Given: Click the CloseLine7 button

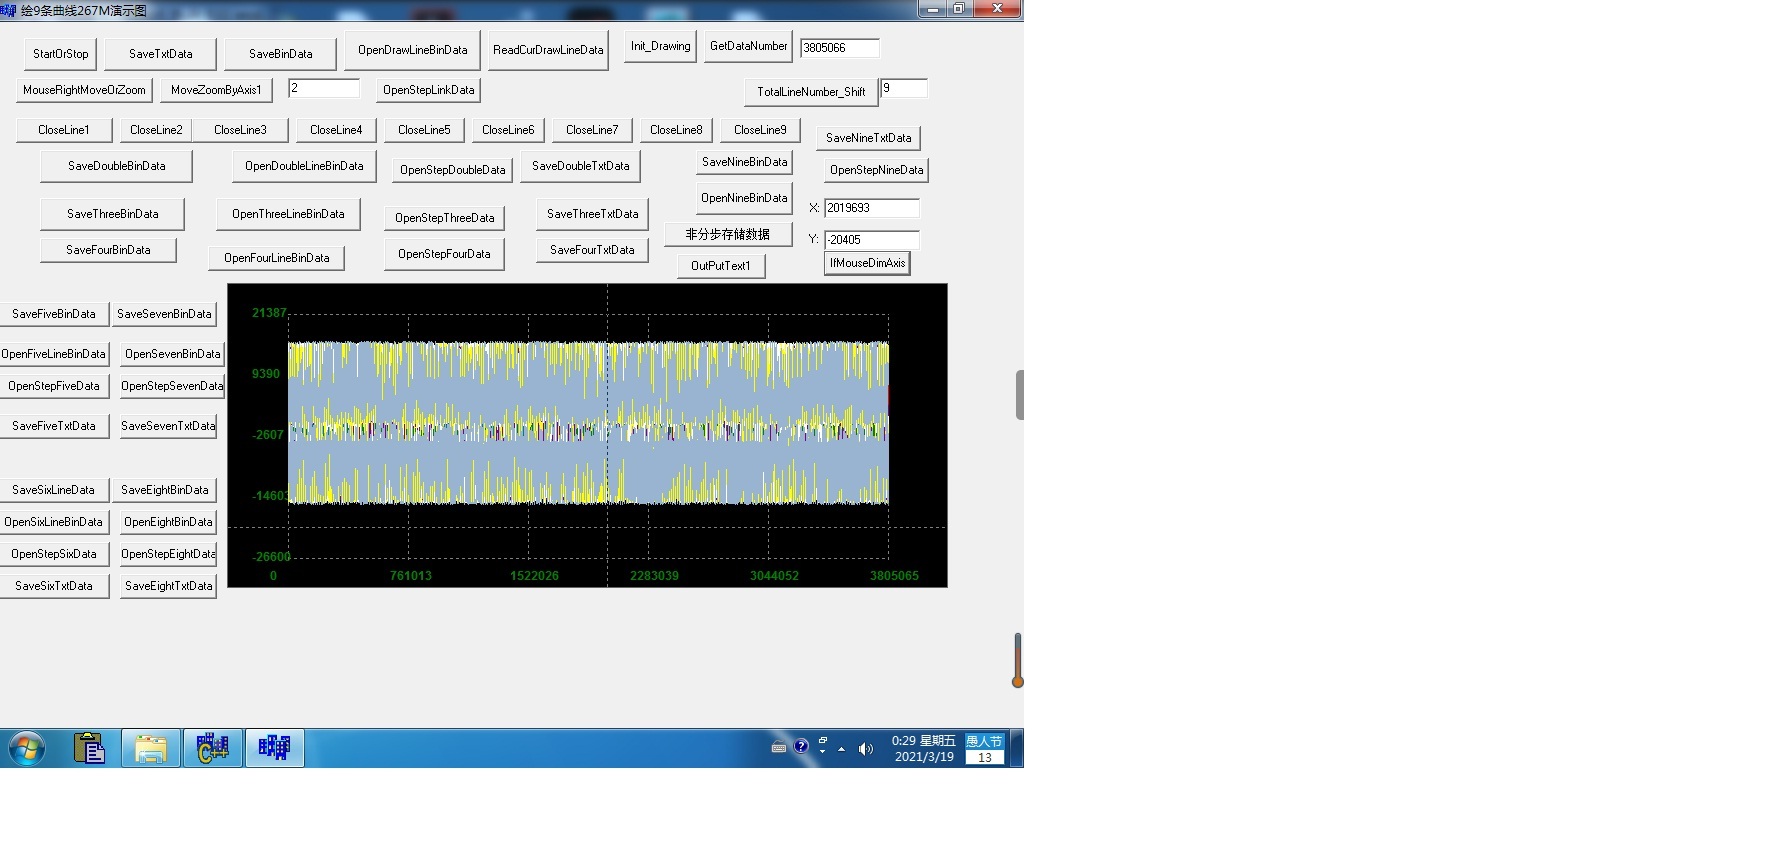Looking at the screenshot, I should click(593, 130).
